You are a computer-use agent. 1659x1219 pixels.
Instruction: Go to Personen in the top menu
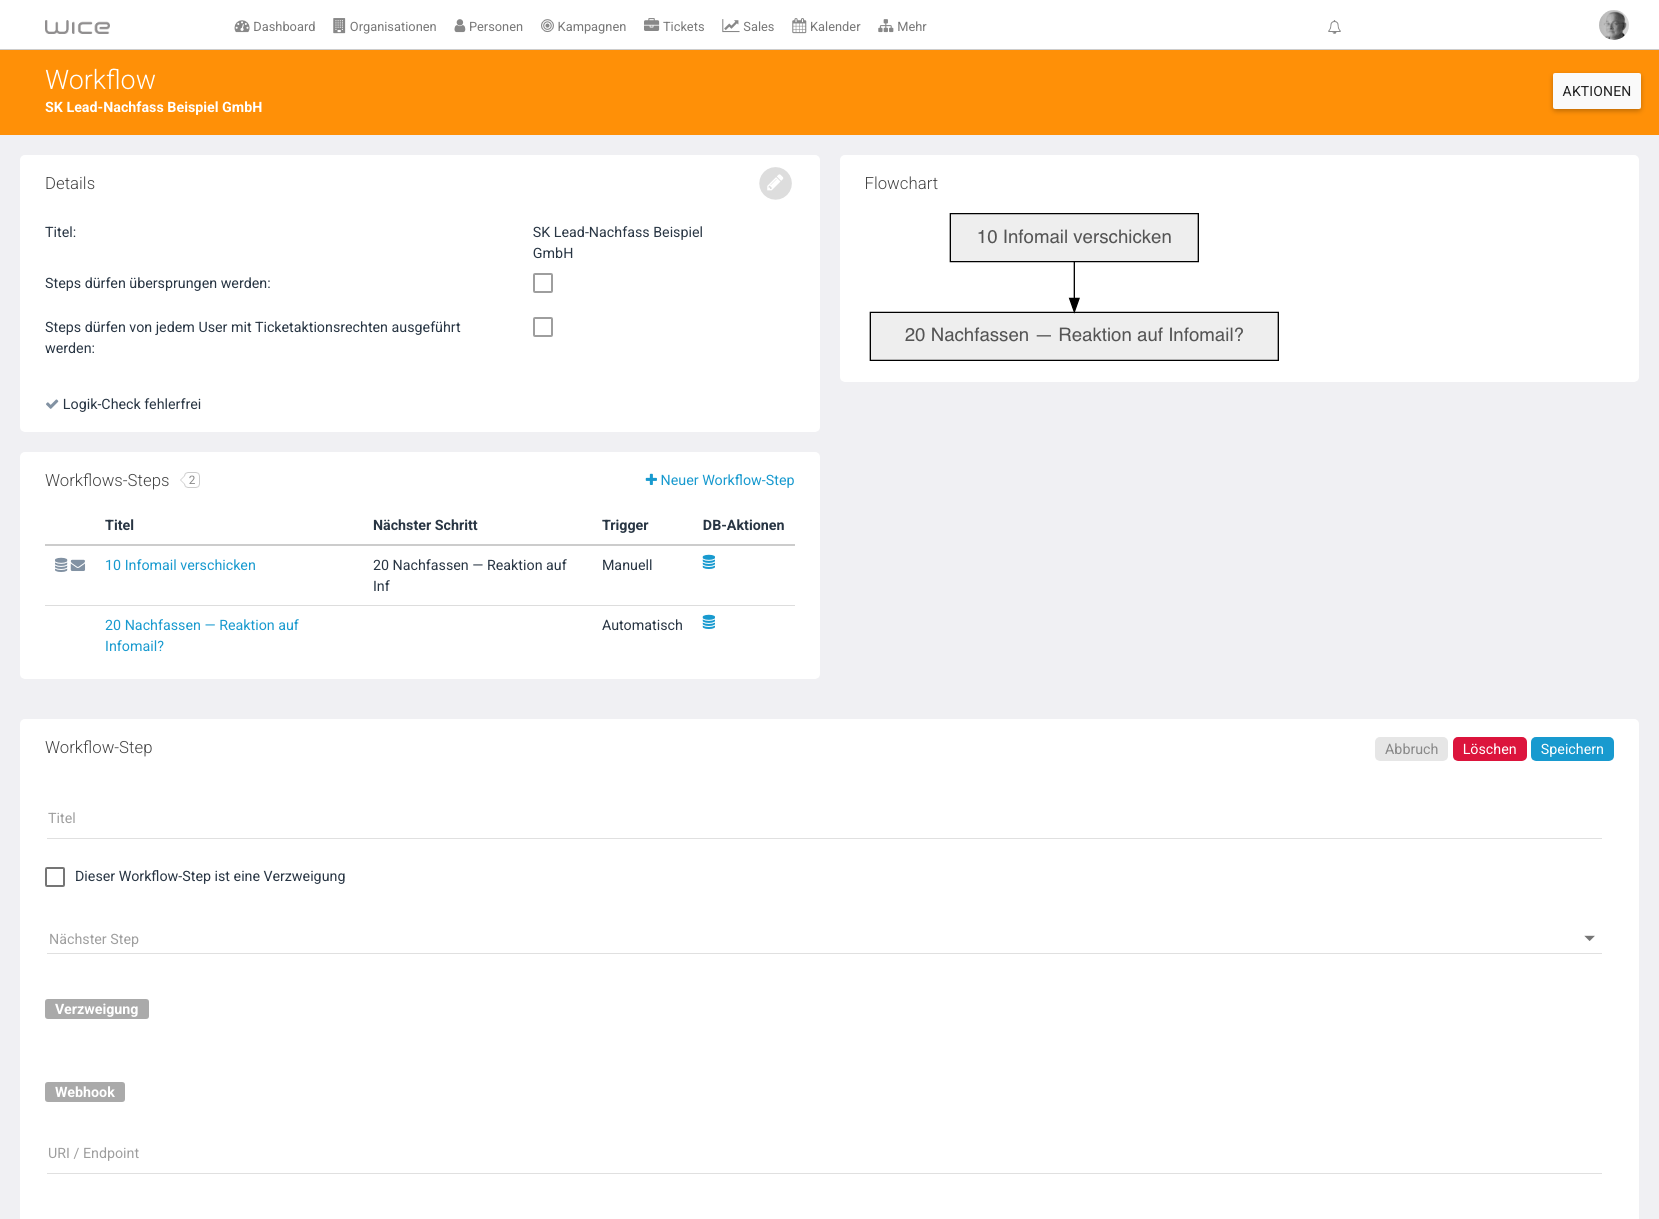pyautogui.click(x=489, y=26)
